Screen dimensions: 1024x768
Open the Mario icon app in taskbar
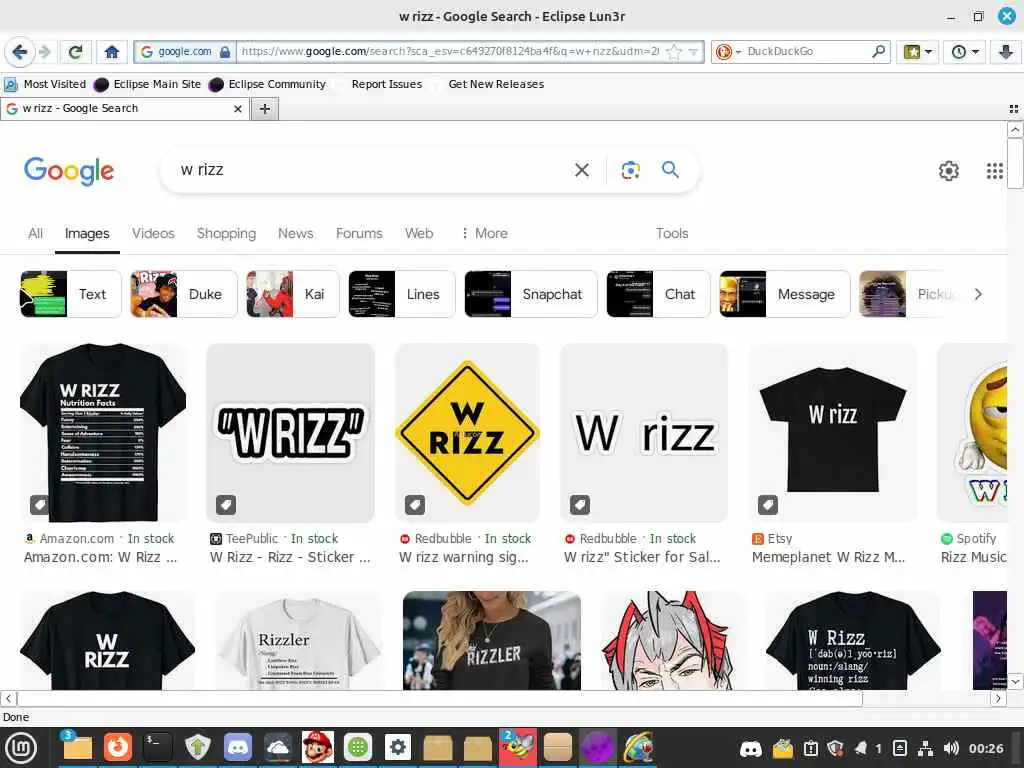click(318, 748)
